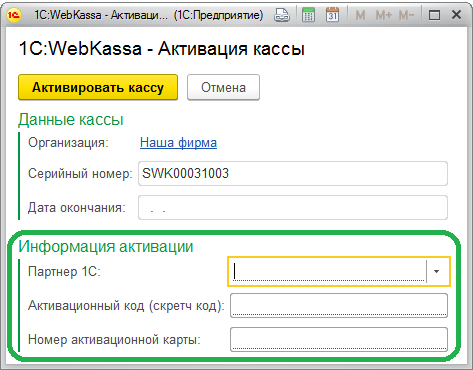
Task: Click the form title 1С:WebKassa - Активация кассы
Action: (x=162, y=49)
